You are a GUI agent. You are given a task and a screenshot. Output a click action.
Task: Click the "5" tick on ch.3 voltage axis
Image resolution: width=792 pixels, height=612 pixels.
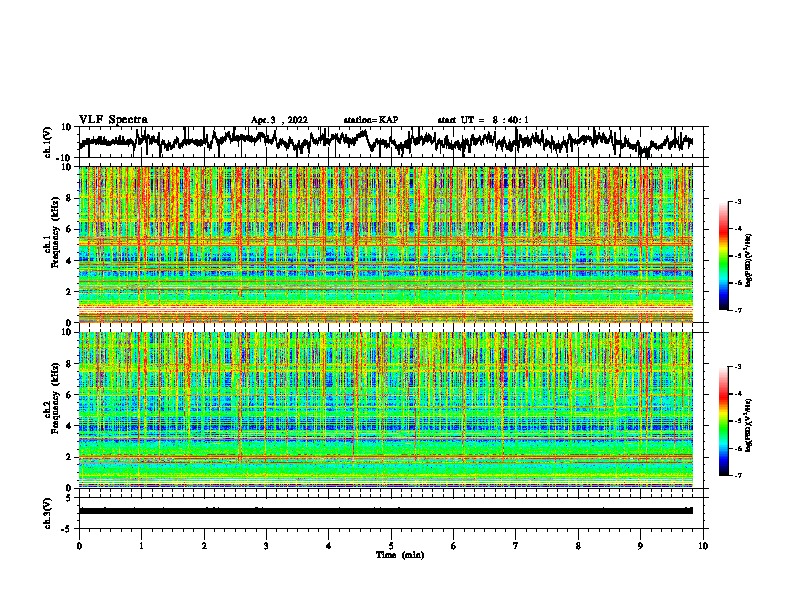point(70,498)
